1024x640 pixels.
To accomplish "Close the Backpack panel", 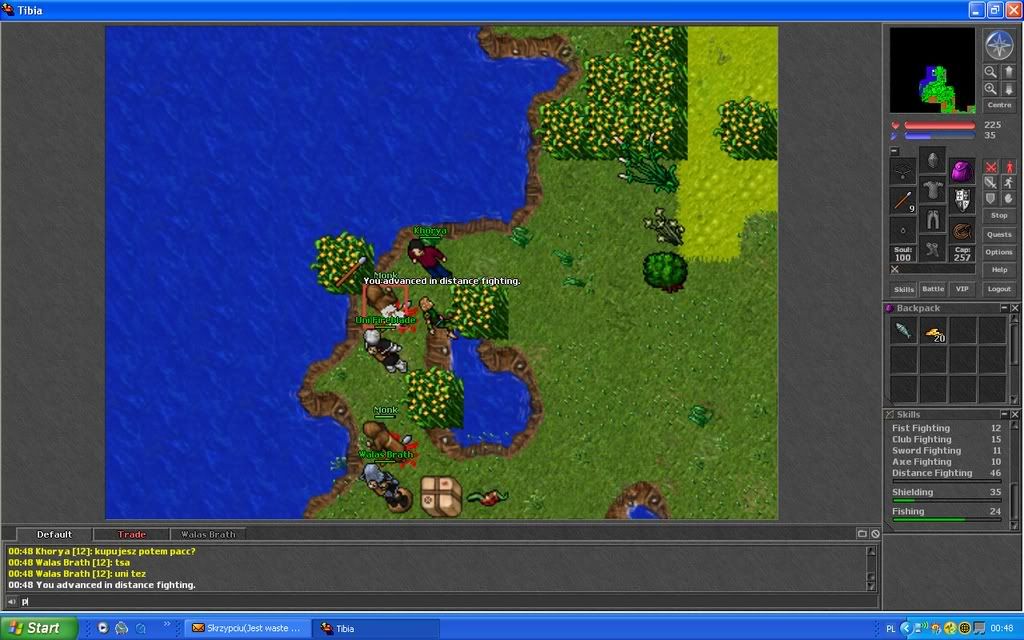I will 1014,308.
